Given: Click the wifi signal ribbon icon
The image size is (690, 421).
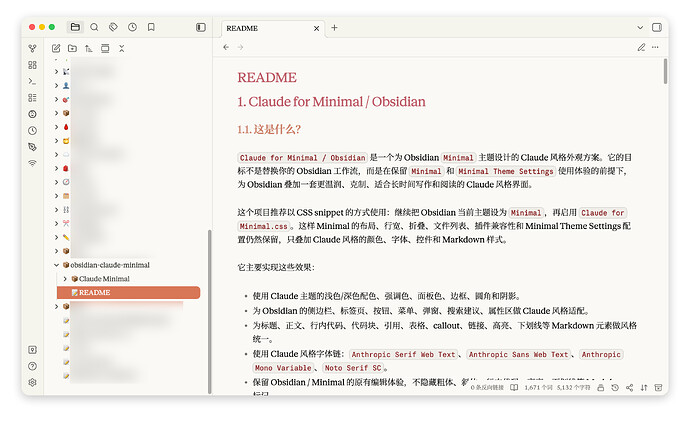Looking at the screenshot, I should (x=32, y=163).
